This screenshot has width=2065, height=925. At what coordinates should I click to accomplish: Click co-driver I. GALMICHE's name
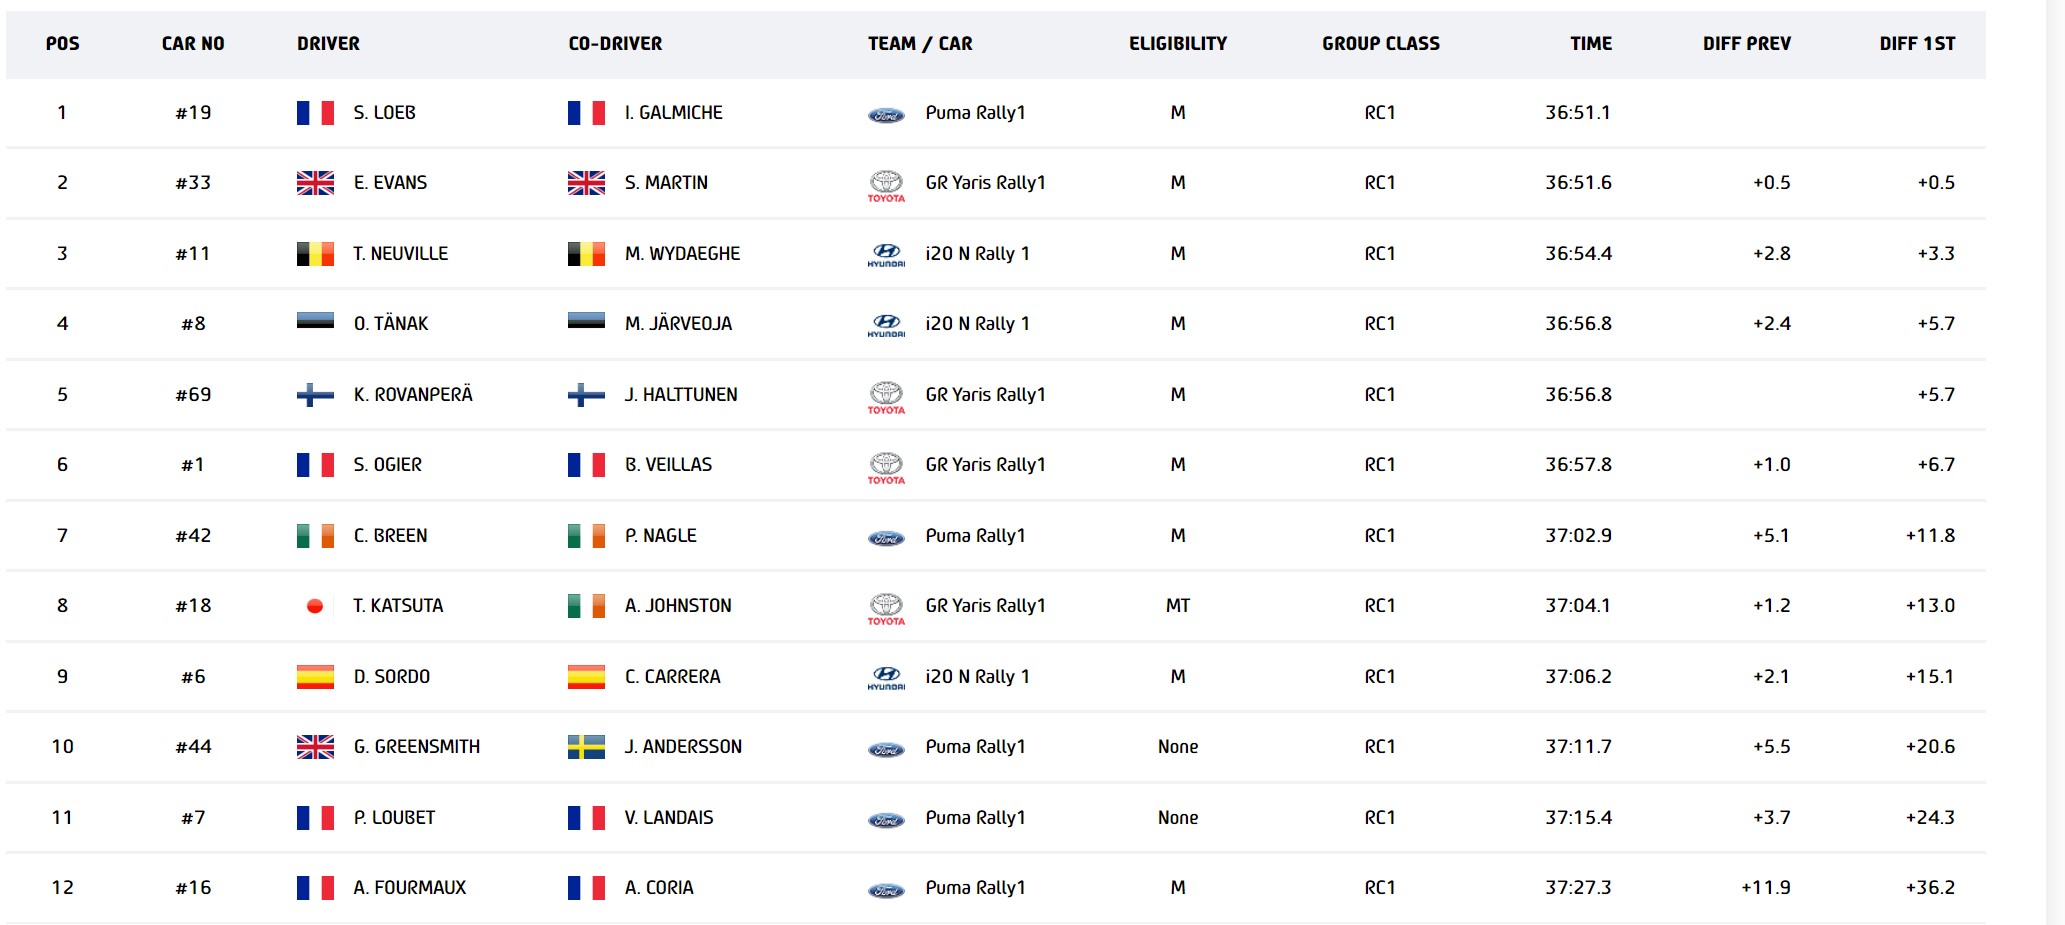coord(673,113)
